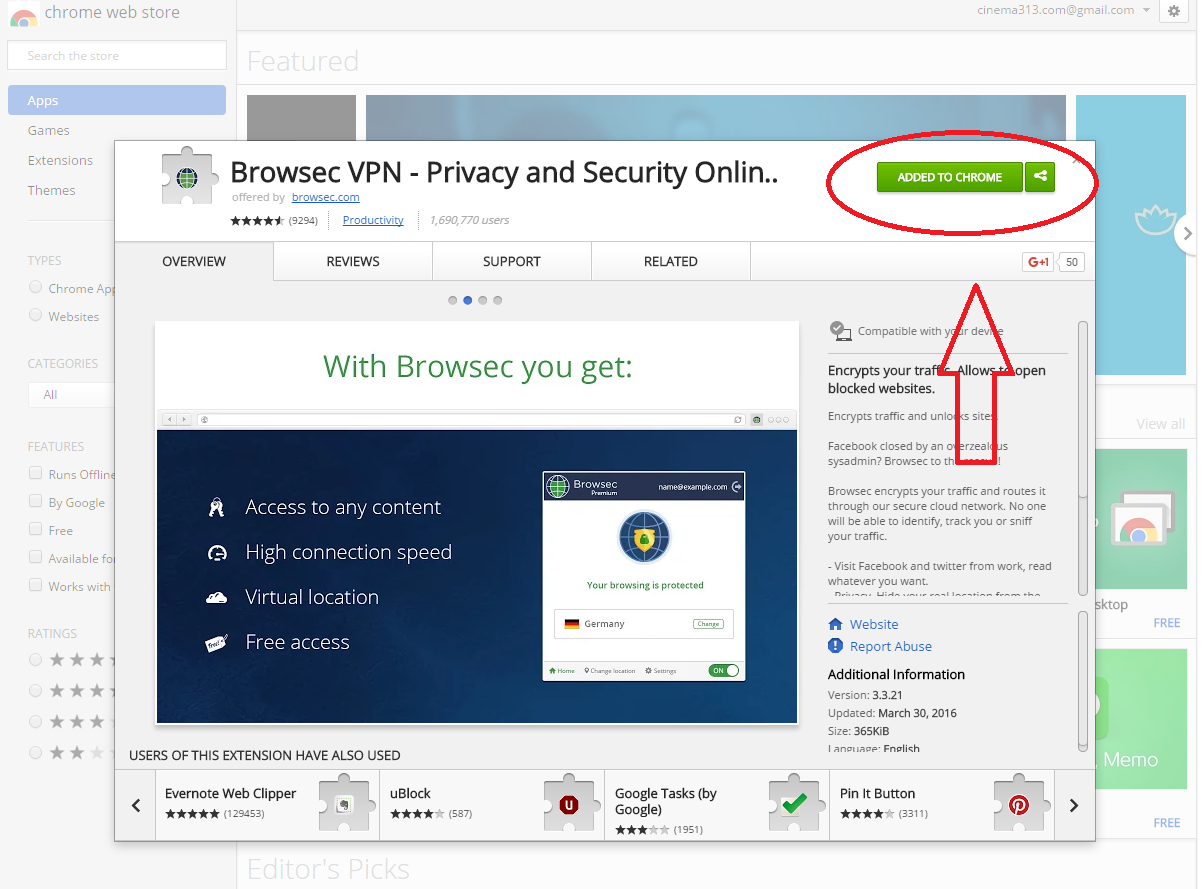Enable the Free feature checkbox

pyautogui.click(x=36, y=530)
